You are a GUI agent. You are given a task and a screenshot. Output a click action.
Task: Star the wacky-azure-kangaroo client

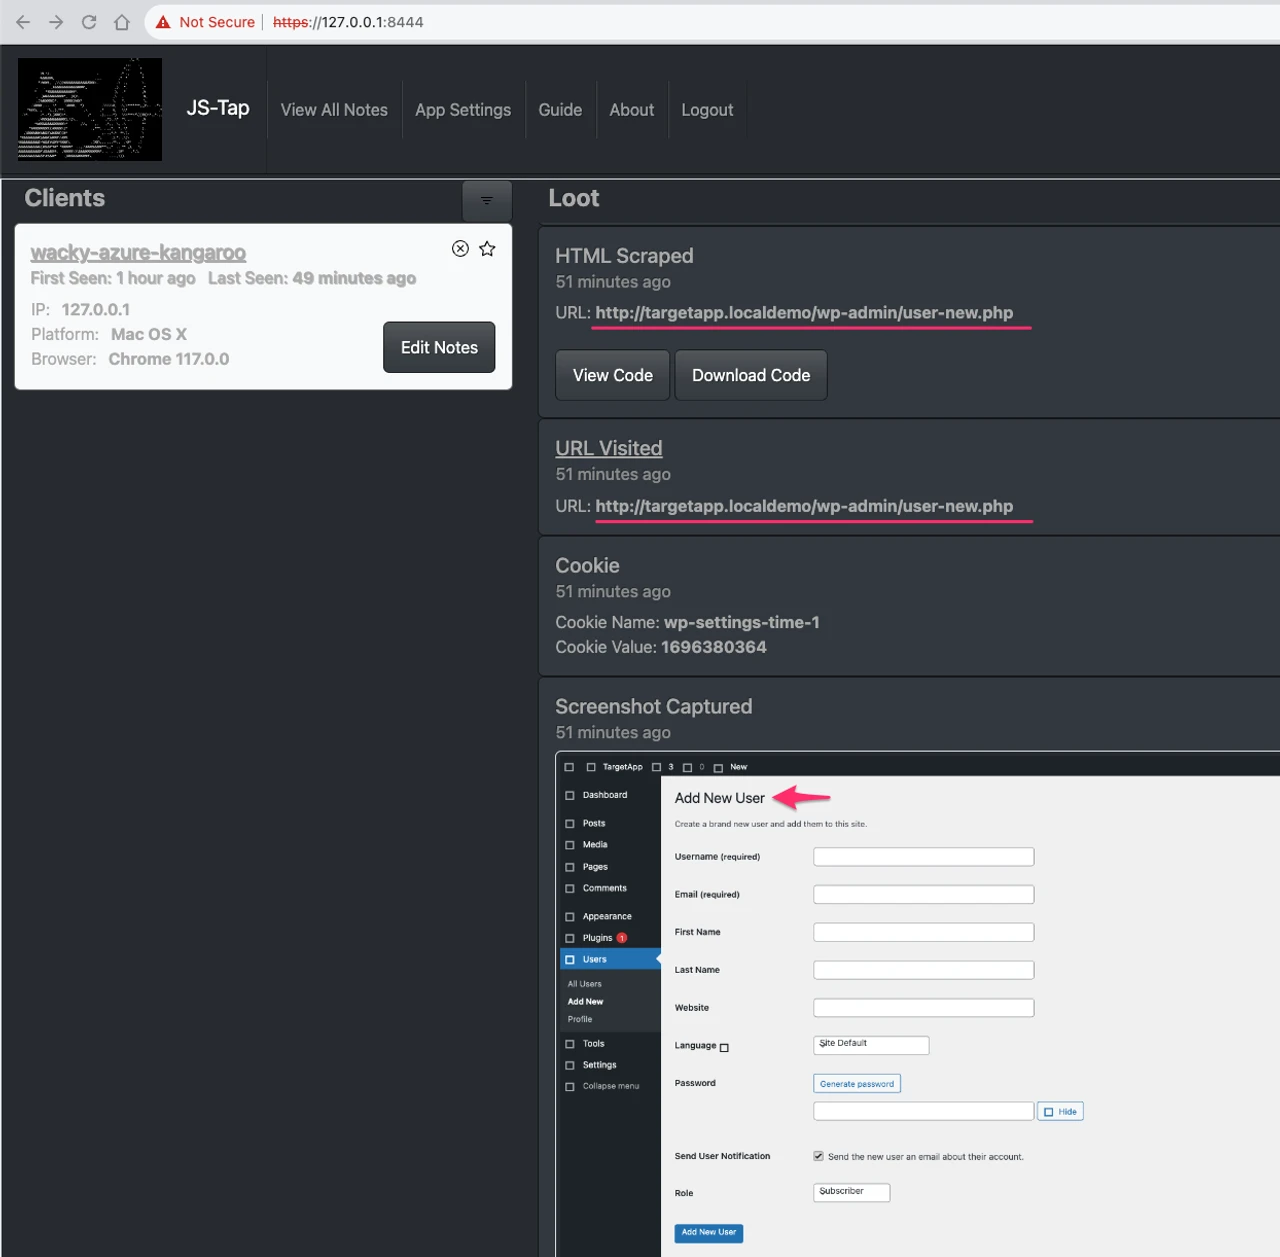487,249
